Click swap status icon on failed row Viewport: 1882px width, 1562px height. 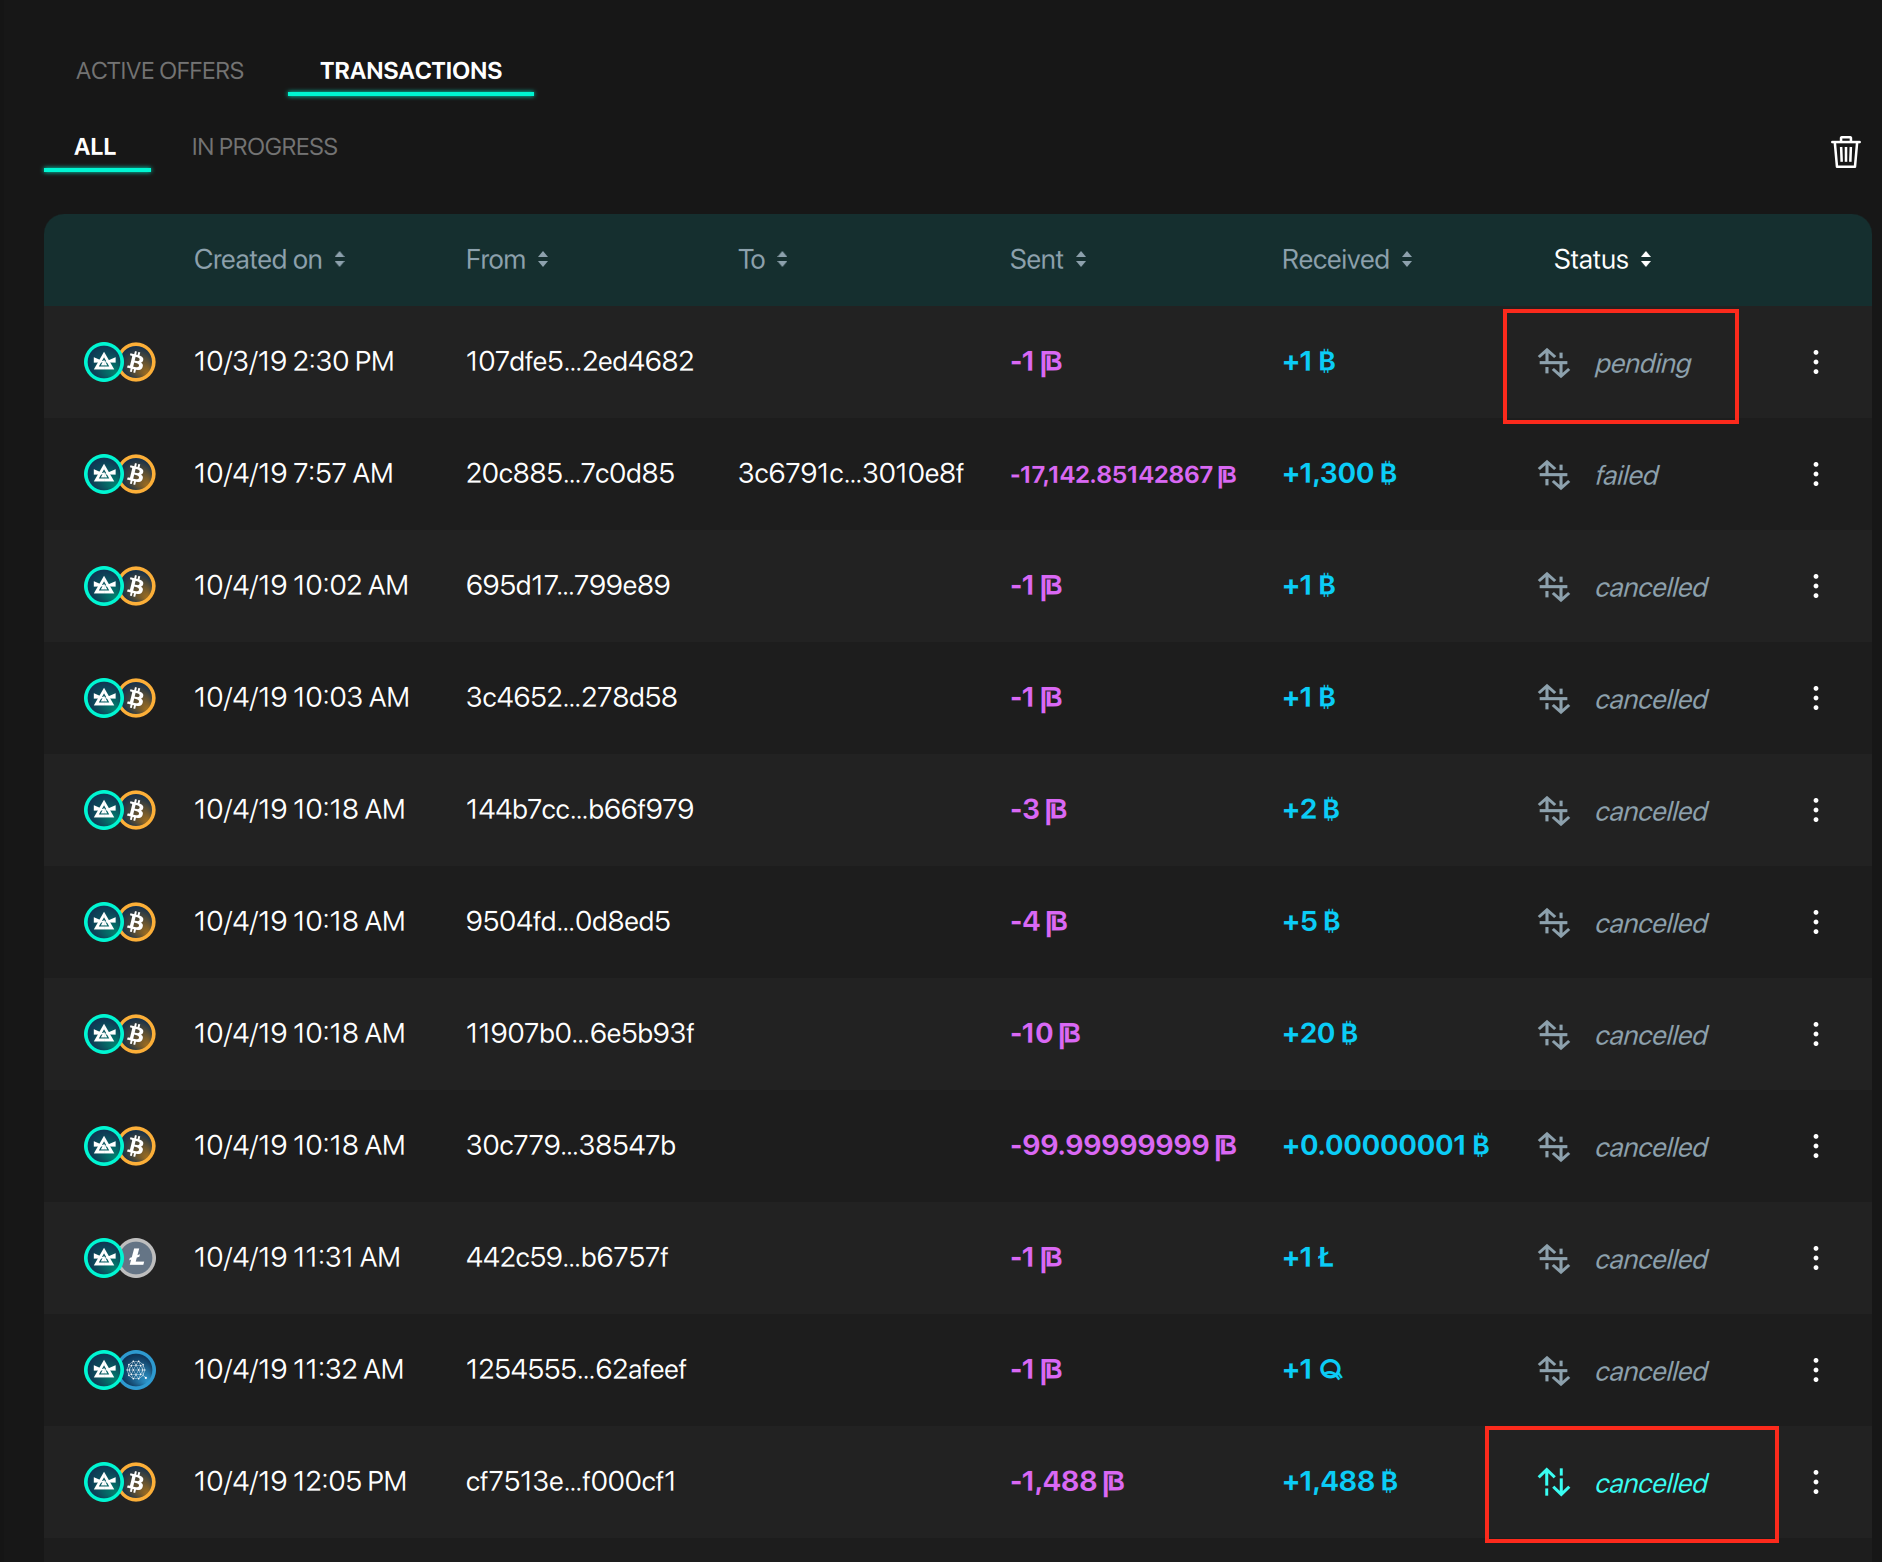point(1554,475)
